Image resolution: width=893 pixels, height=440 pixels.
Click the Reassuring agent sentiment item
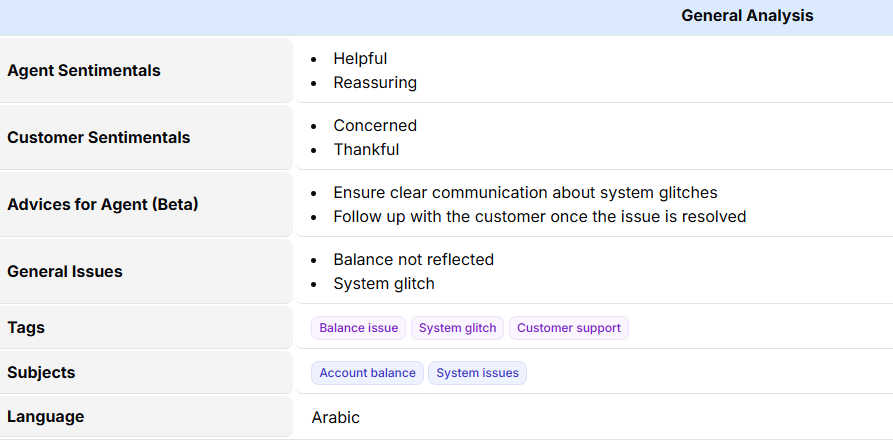pyautogui.click(x=375, y=83)
